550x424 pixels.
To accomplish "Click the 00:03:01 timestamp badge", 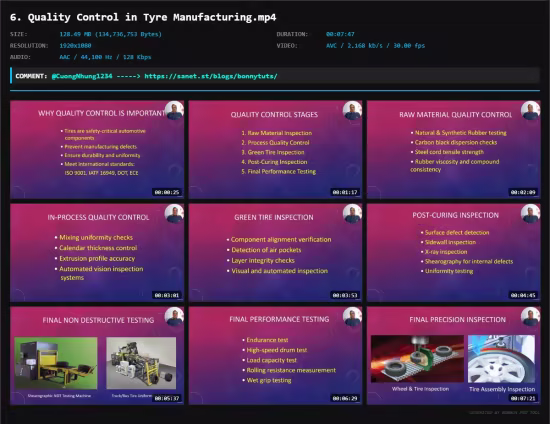I will 167,295.
